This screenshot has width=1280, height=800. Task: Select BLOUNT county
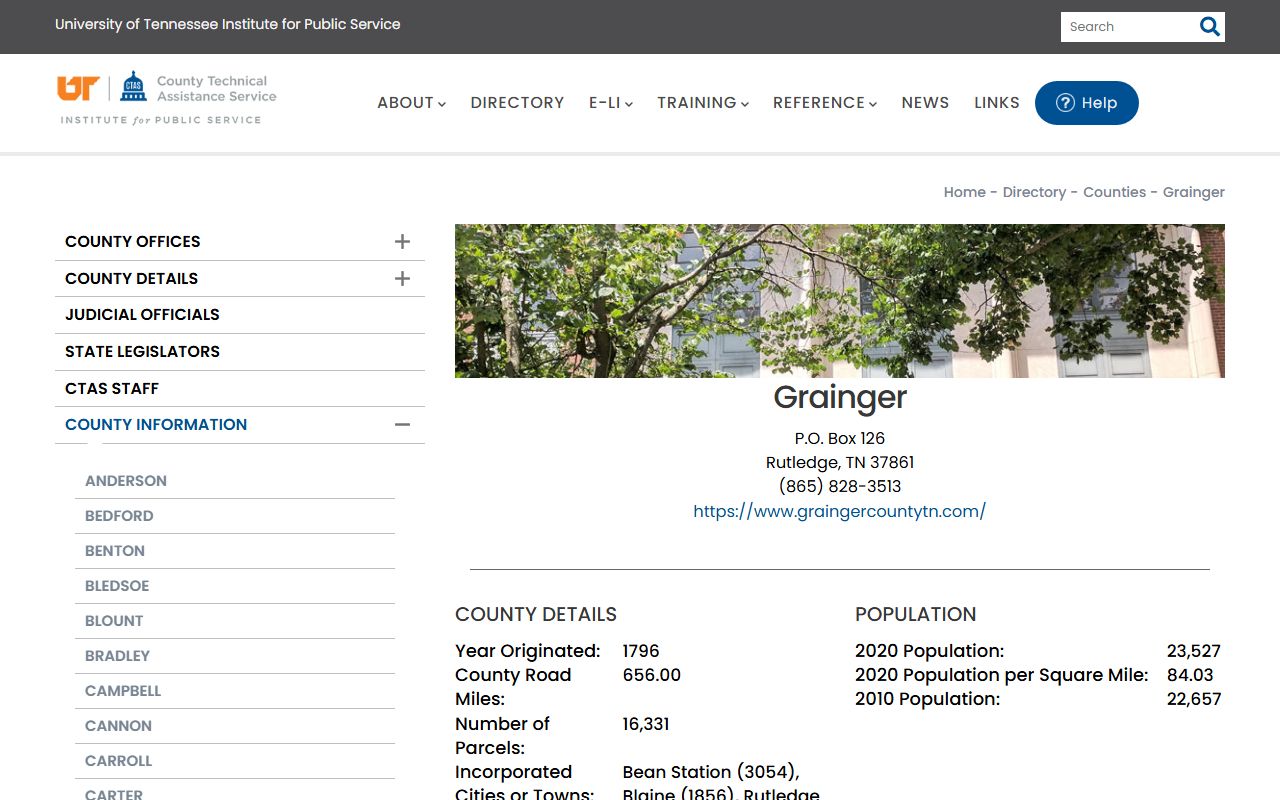114,621
